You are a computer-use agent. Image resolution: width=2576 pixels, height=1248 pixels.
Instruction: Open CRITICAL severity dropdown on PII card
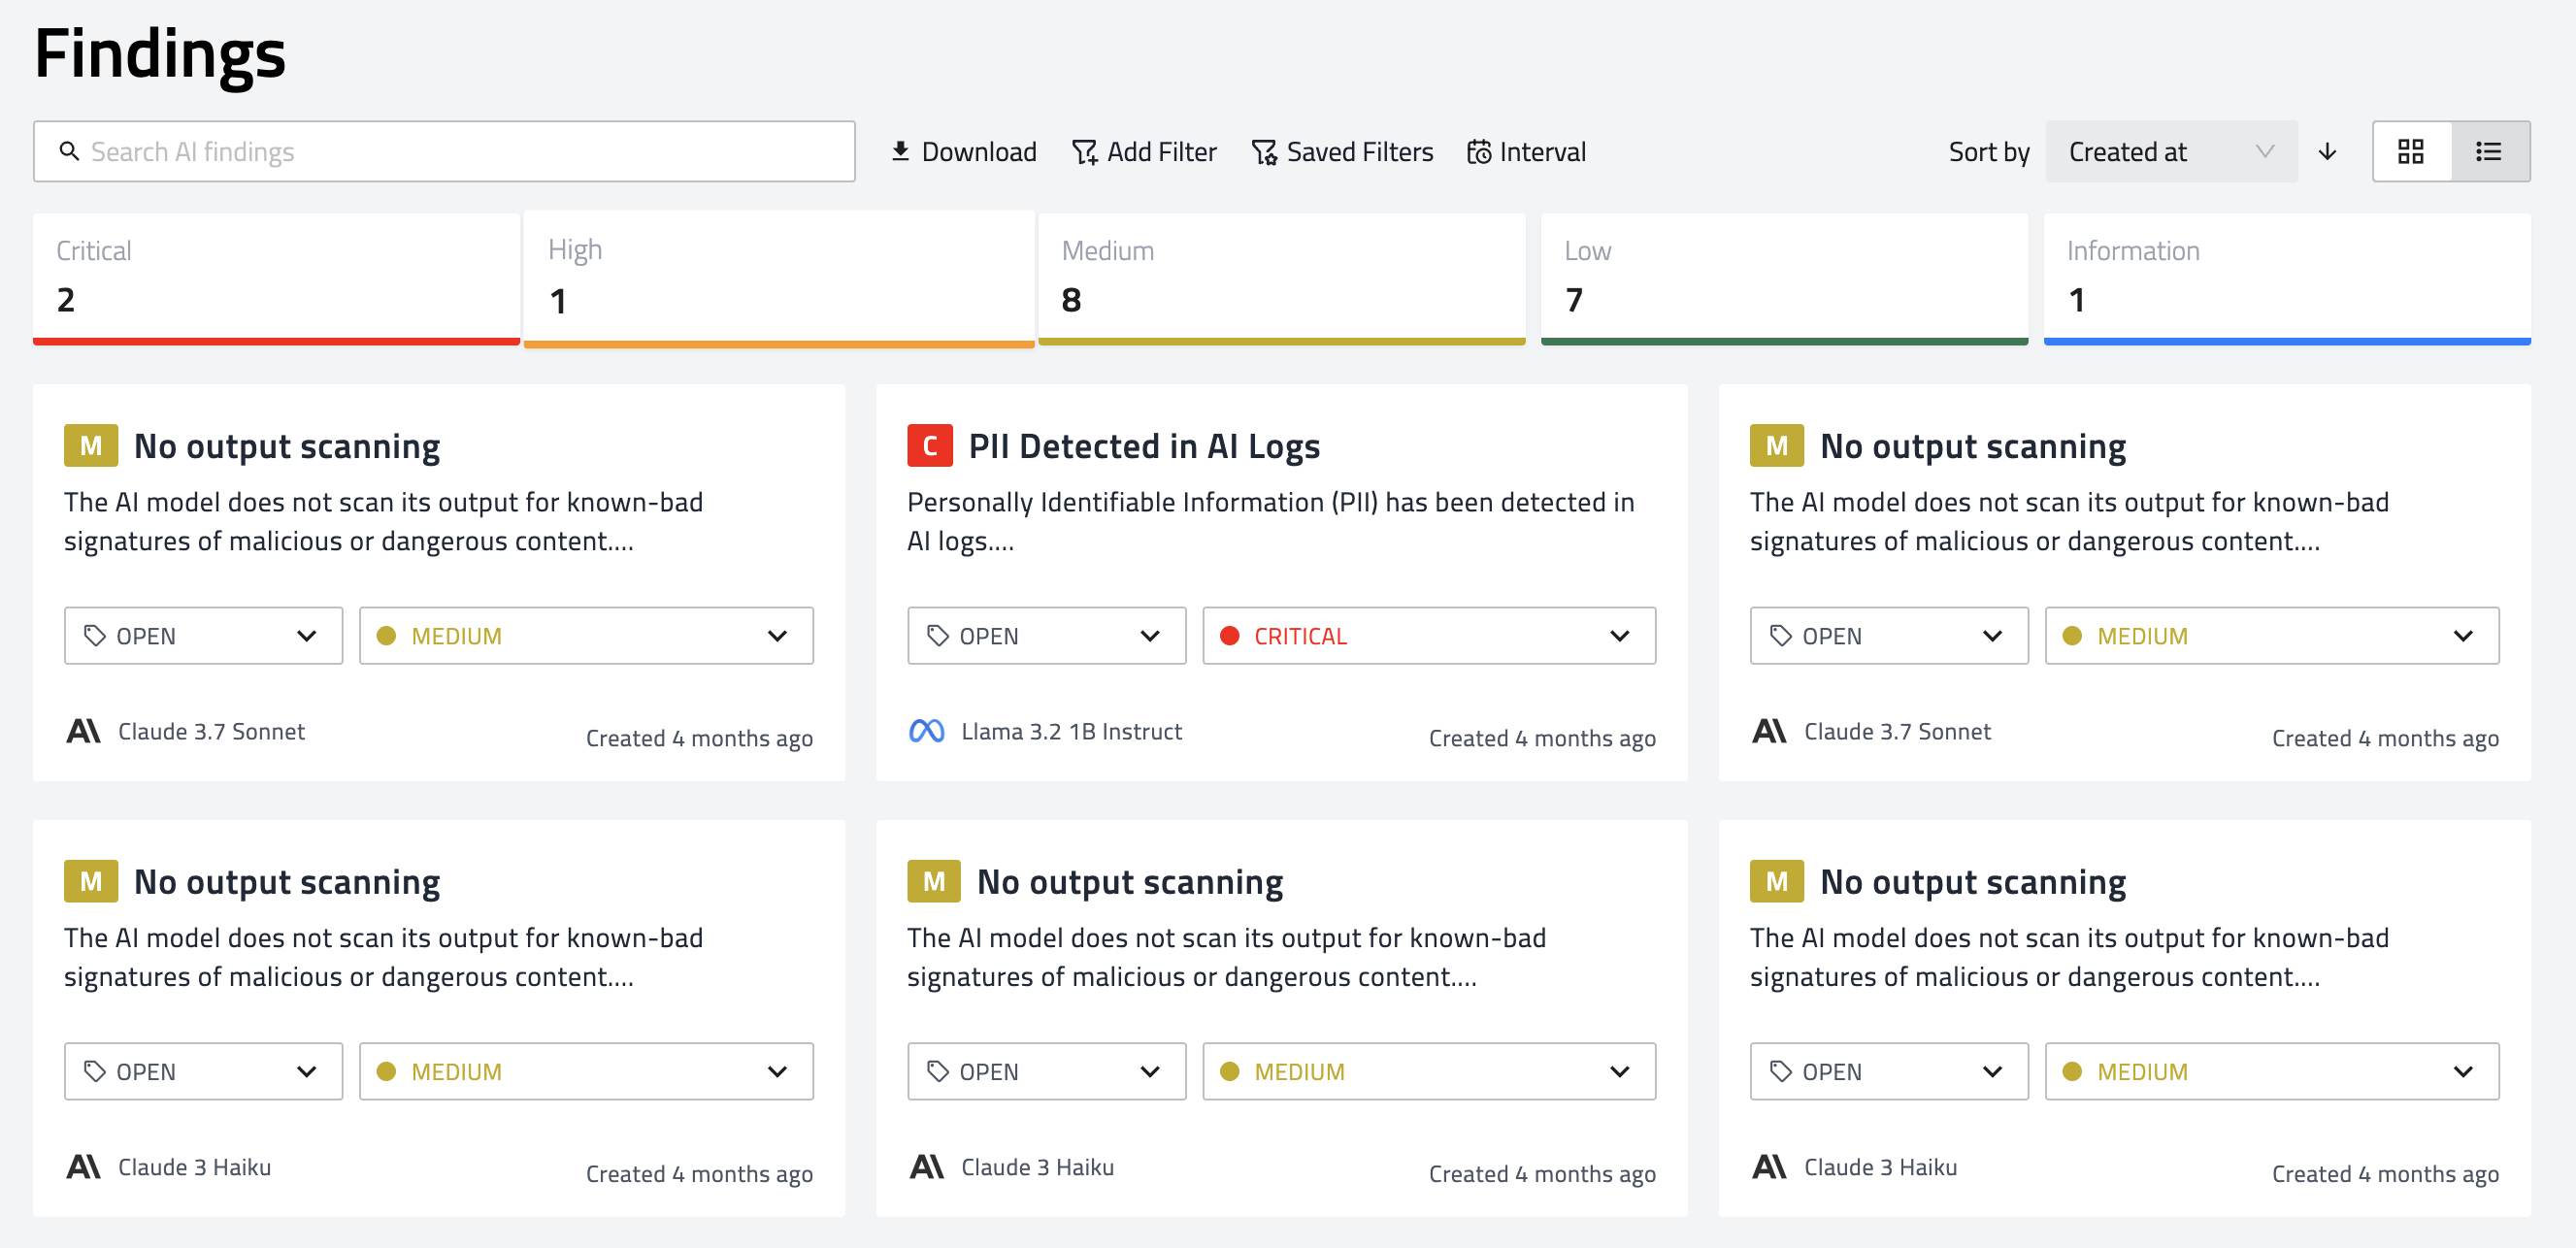[x=1428, y=636]
